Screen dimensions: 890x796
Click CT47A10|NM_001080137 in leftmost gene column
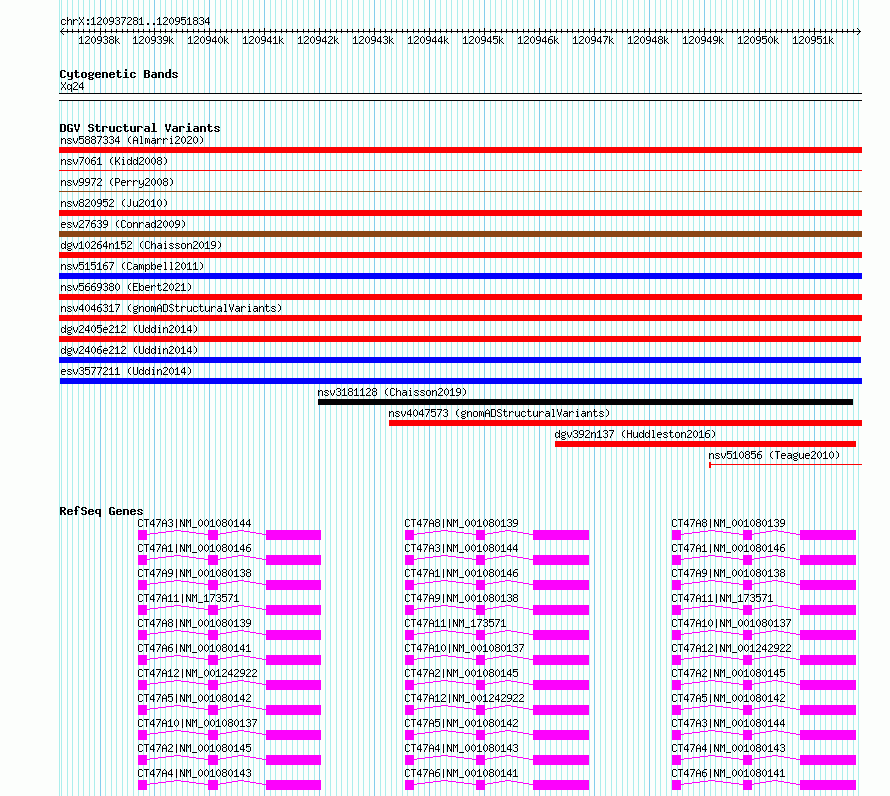point(197,723)
